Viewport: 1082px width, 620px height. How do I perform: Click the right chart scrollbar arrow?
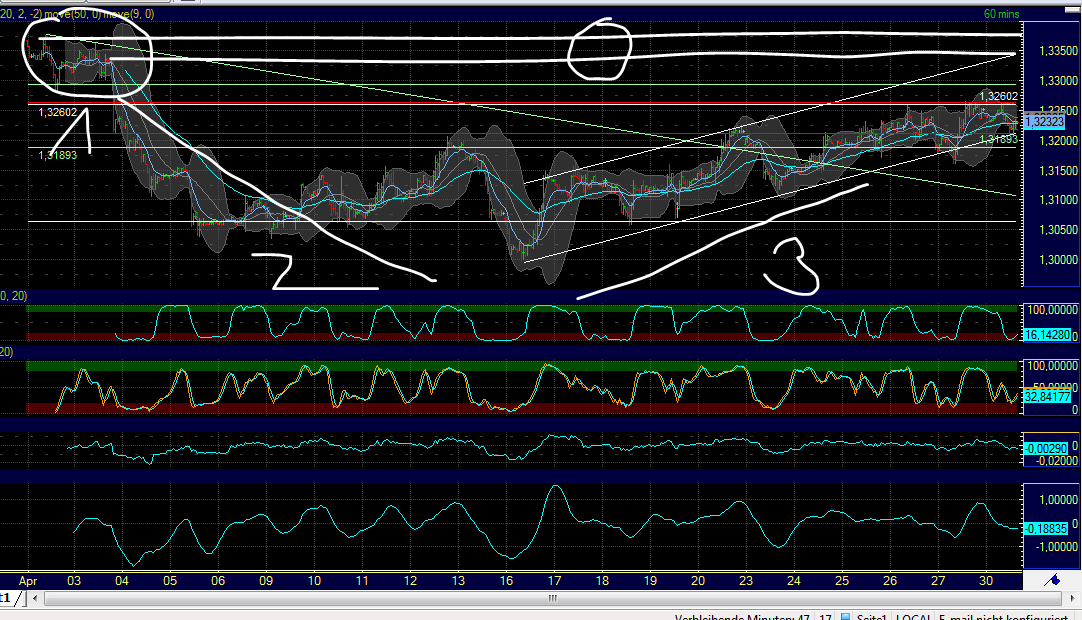tap(1073, 598)
